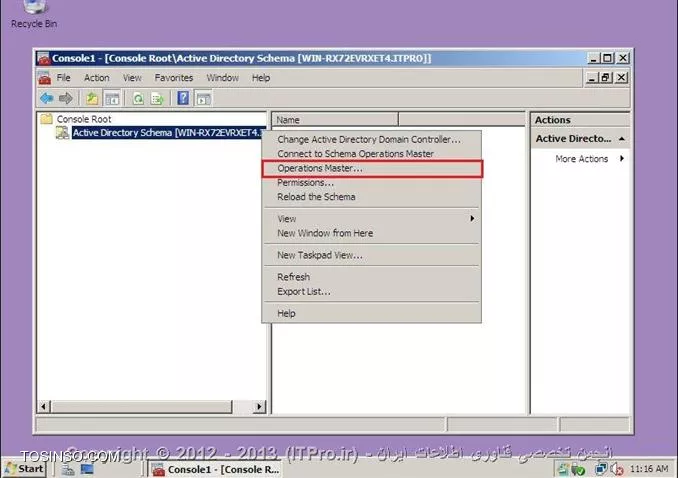Viewport: 678px width, 478px height.
Task: Choose Permissions... in context menu
Action: pyautogui.click(x=371, y=183)
